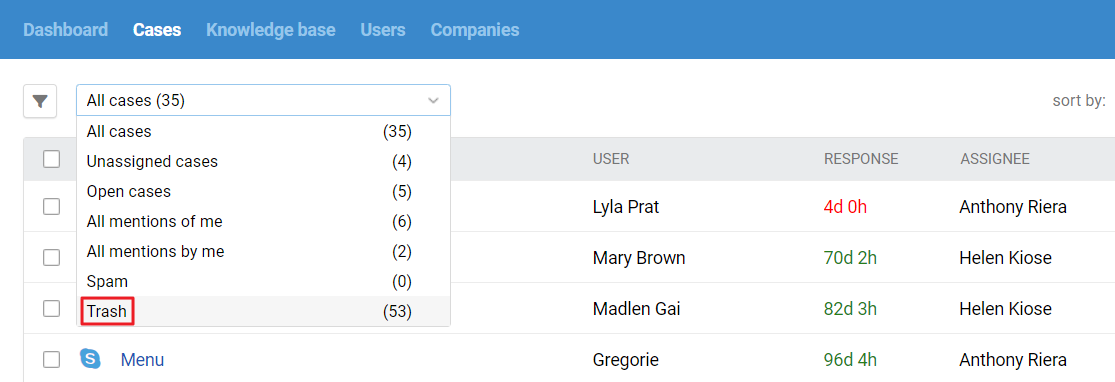The width and height of the screenshot is (1115, 382).
Task: Select the checkbox for Madlen Gai's case
Action: point(51,309)
